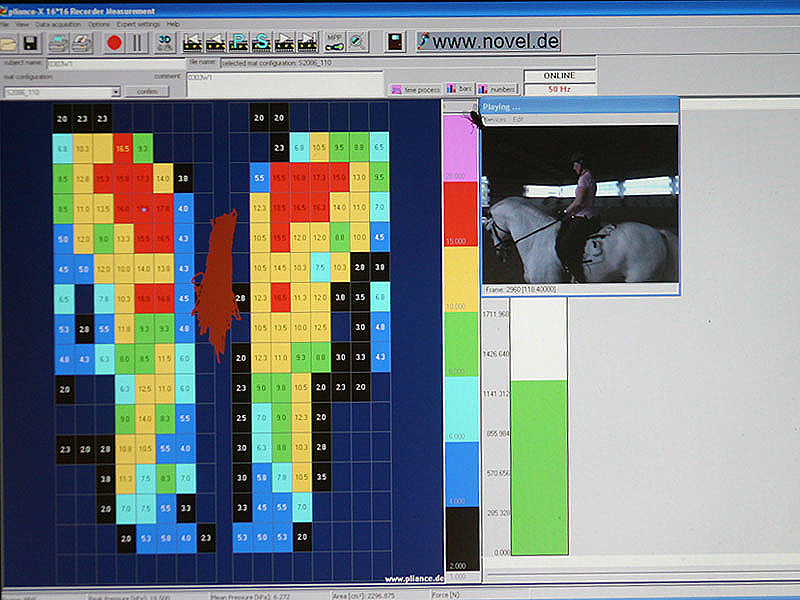Switch to the 3D view icon
The image size is (800, 600).
[x=164, y=43]
